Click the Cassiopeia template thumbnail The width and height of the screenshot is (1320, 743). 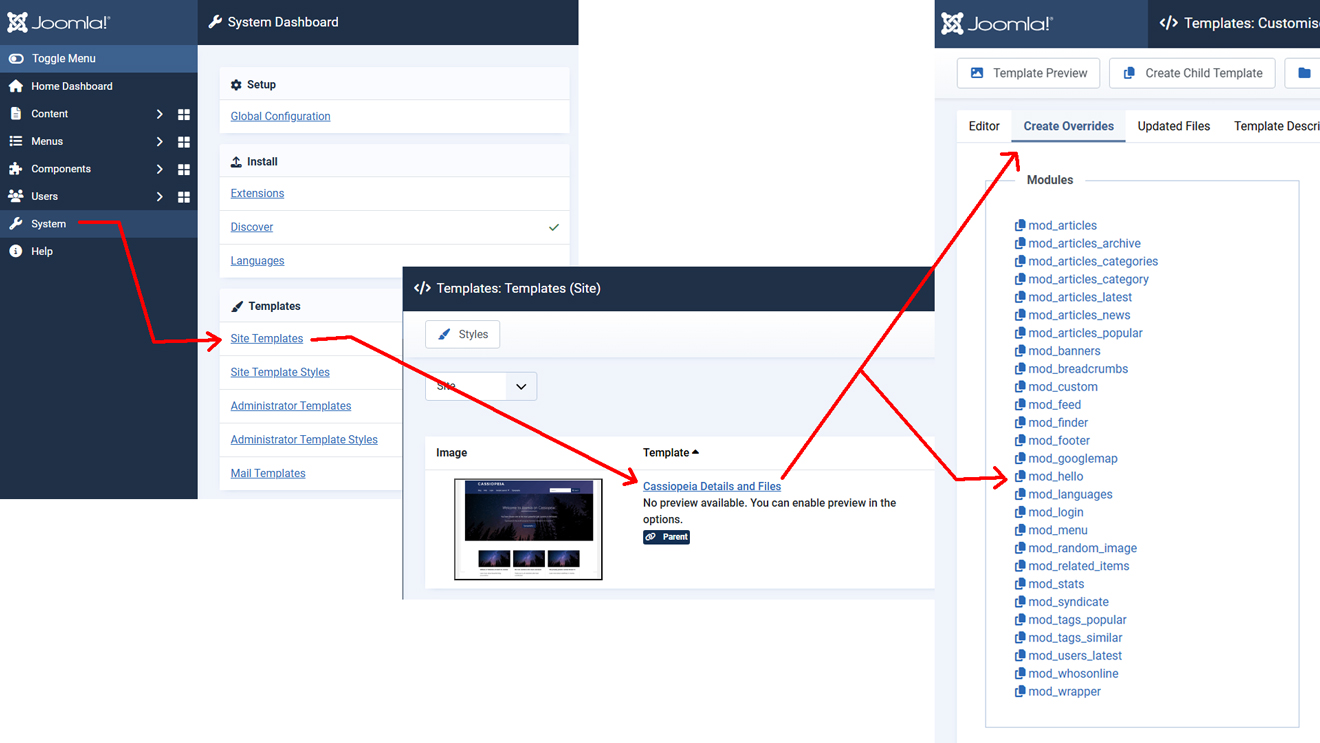tap(528, 529)
